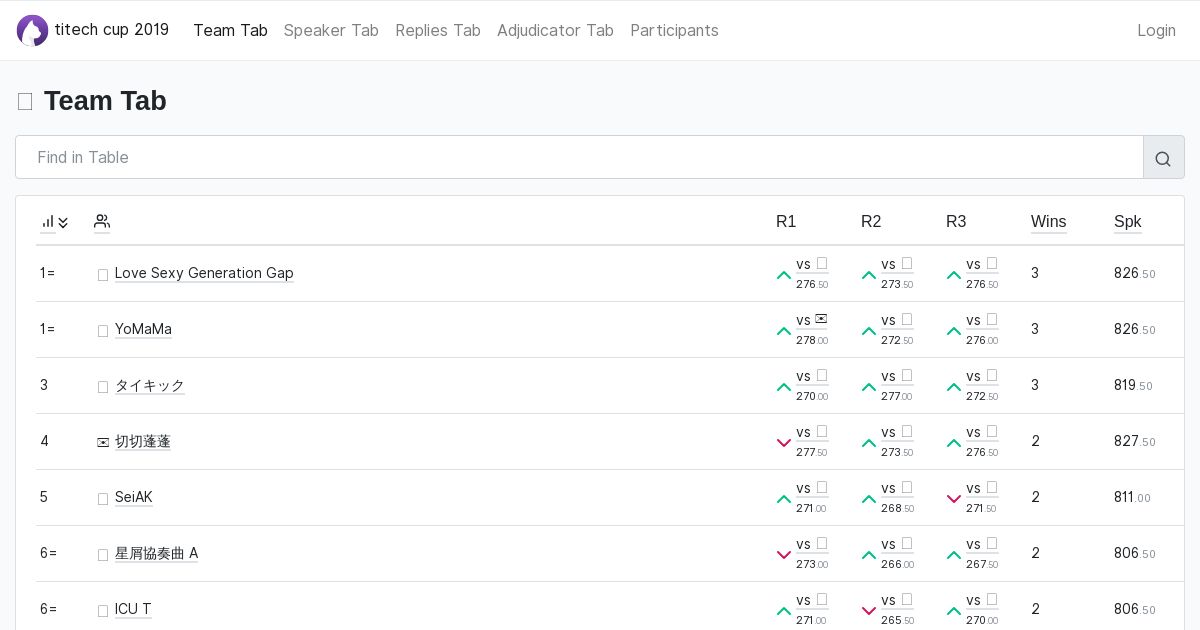Sort the table by Spk column
Viewport: 1200px width, 630px height.
point(1127,222)
